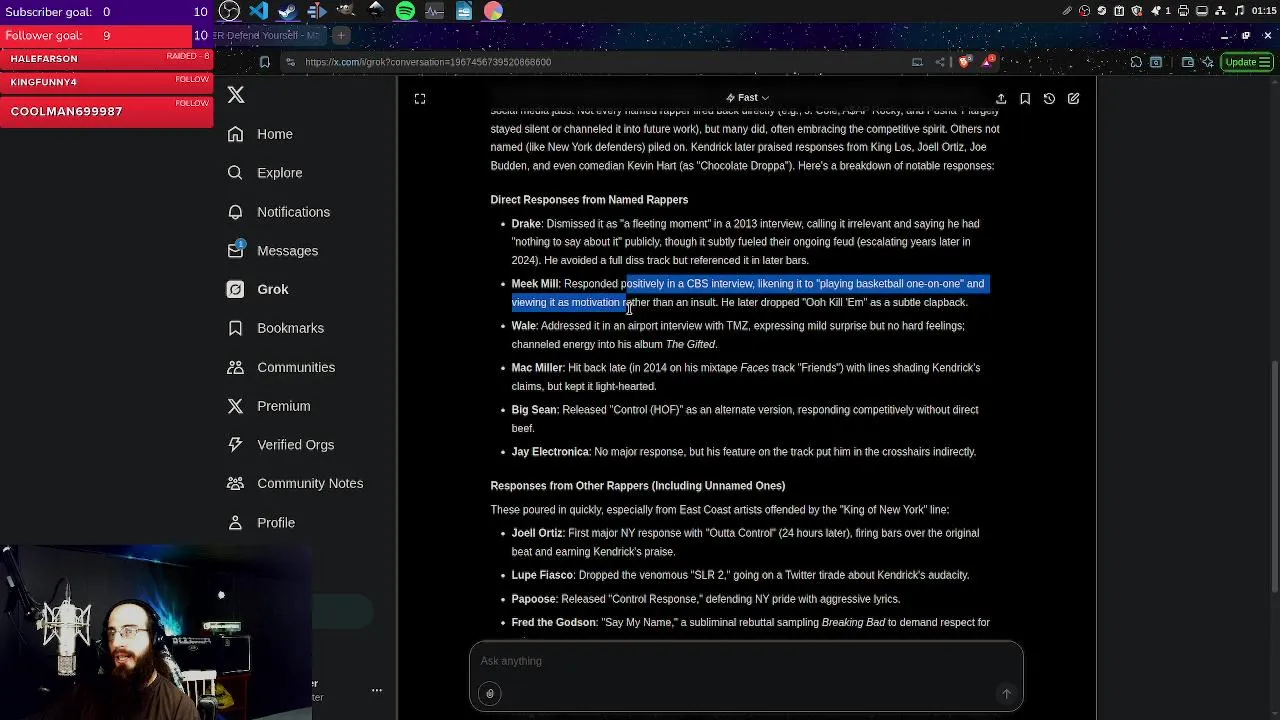Click the browser address bar URL
Image resolution: width=1280 pixels, height=720 pixels.
pyautogui.click(x=428, y=62)
